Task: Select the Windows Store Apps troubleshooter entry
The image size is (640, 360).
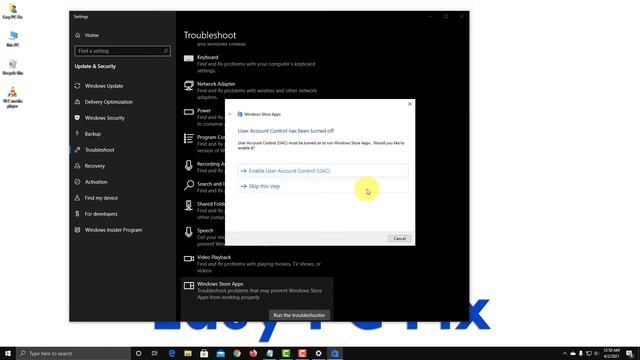Action: click(x=256, y=290)
